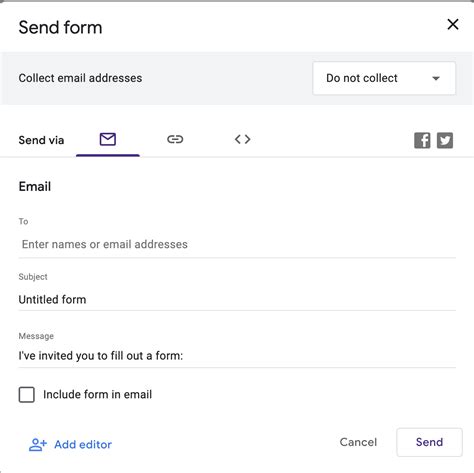Cancel sending the form

pyautogui.click(x=358, y=442)
